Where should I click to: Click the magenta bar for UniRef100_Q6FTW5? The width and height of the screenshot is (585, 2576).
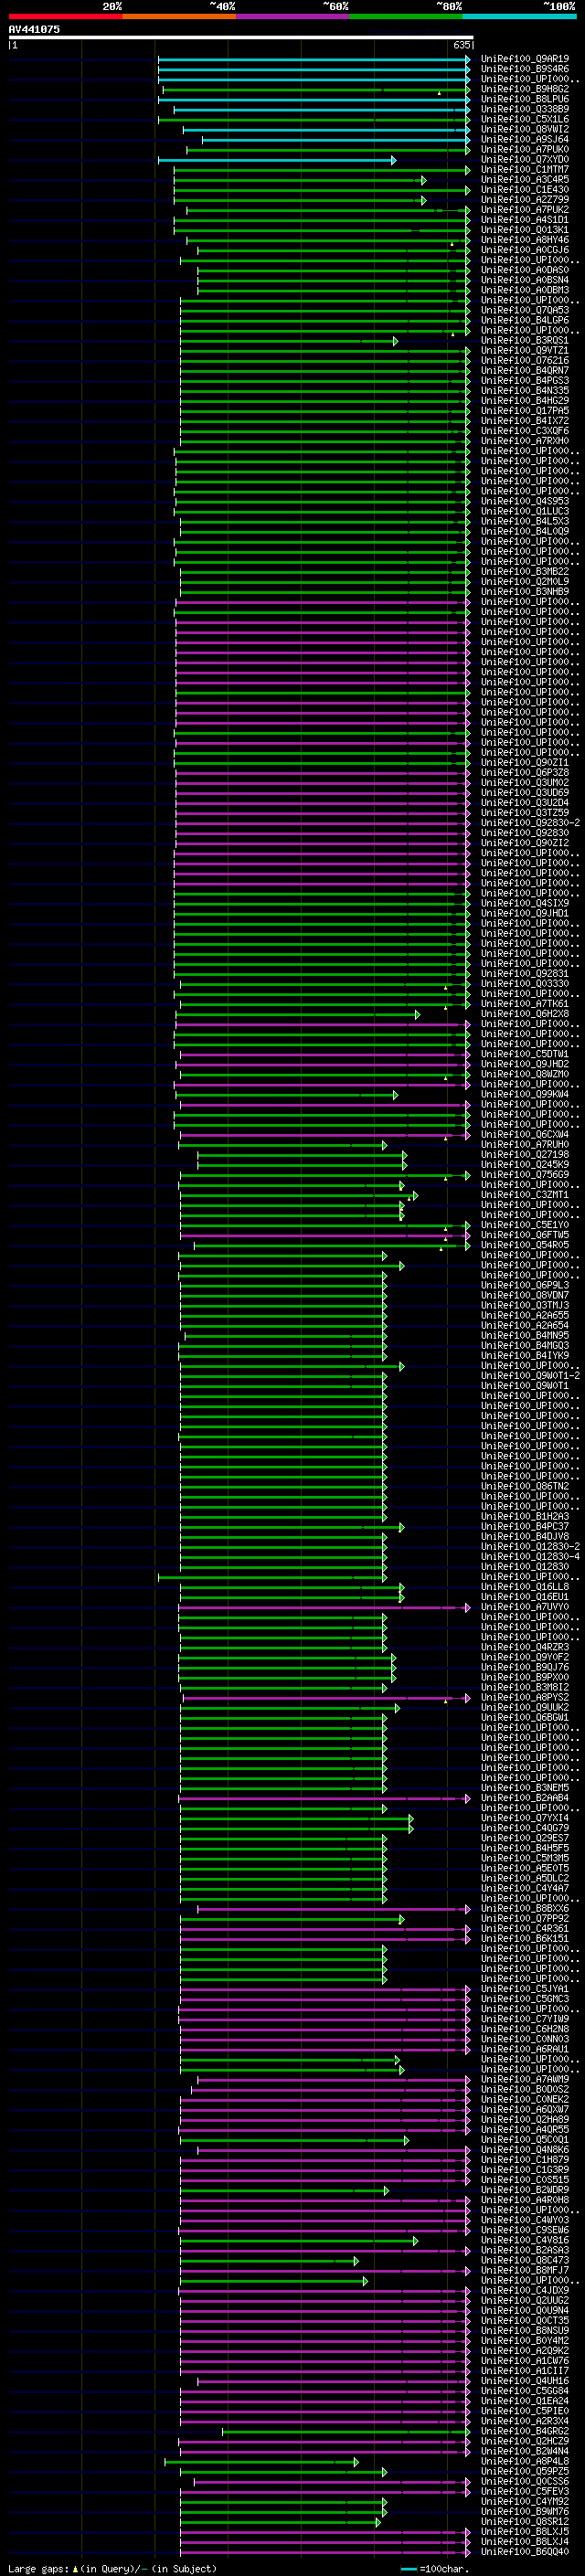click(x=325, y=1235)
